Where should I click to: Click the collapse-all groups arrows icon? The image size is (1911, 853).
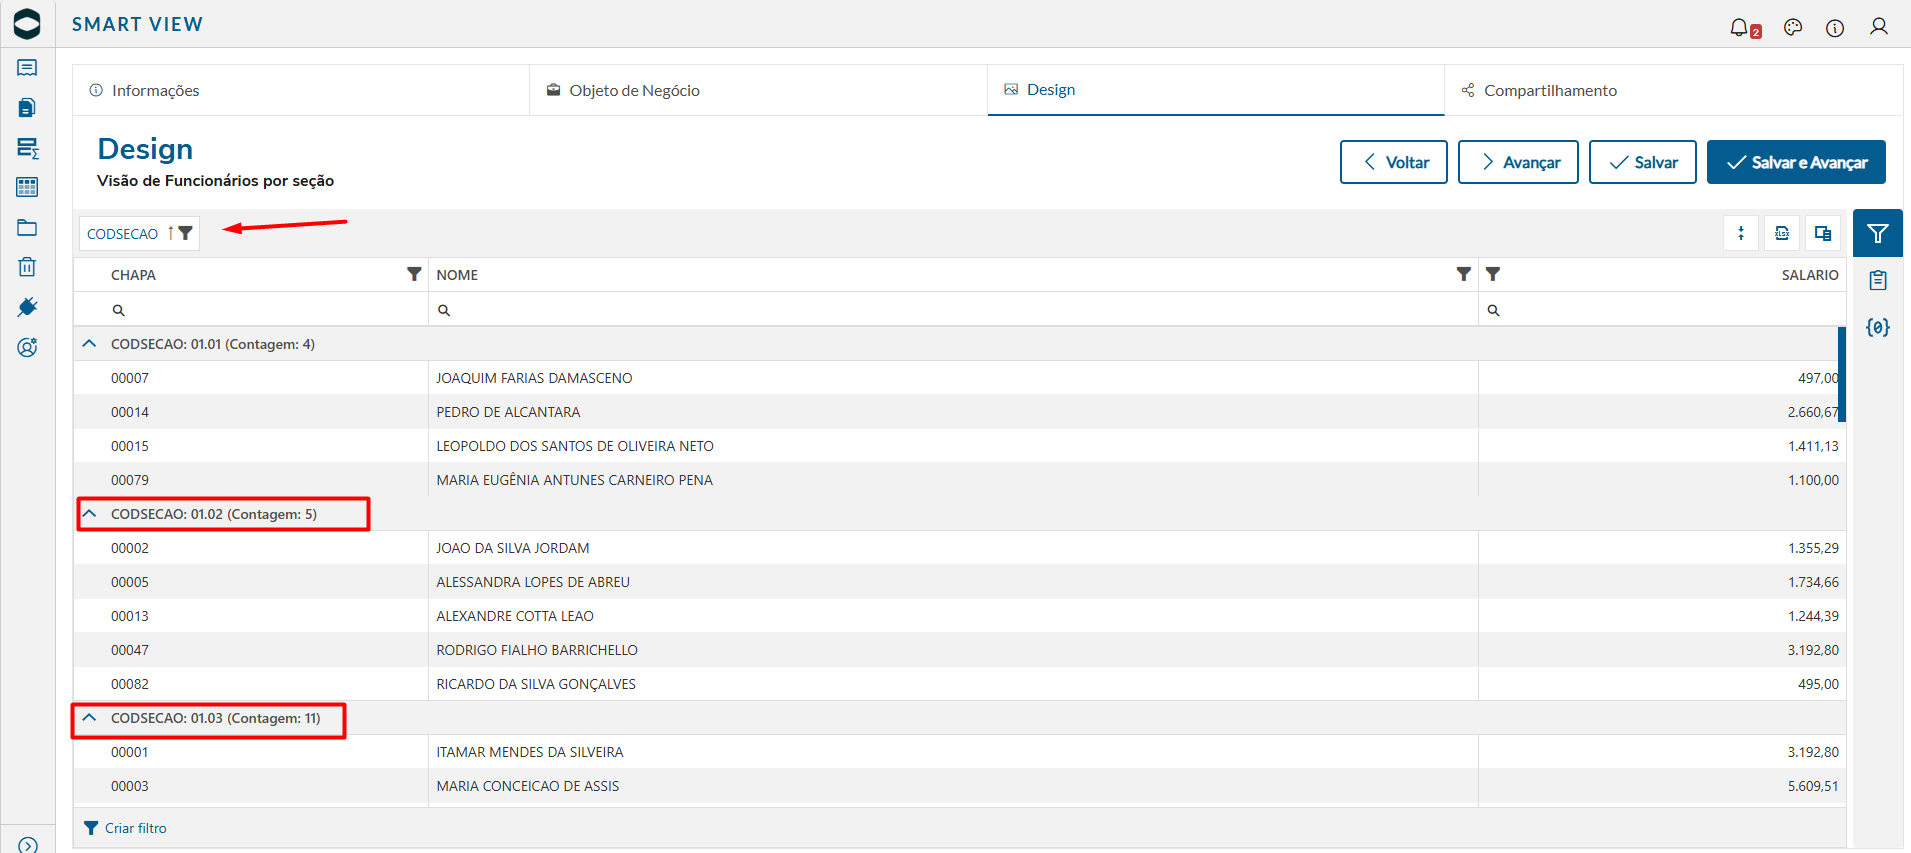click(1741, 233)
